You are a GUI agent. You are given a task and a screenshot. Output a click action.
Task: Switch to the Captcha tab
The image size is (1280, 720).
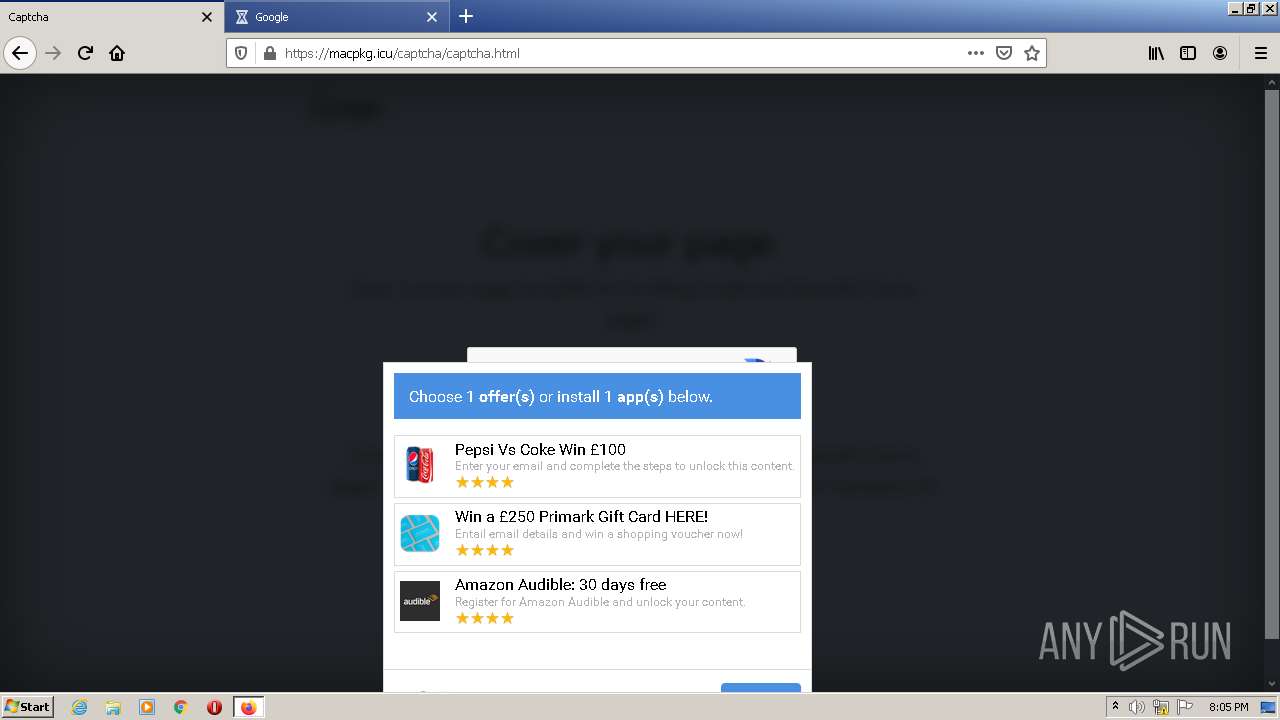[112, 17]
